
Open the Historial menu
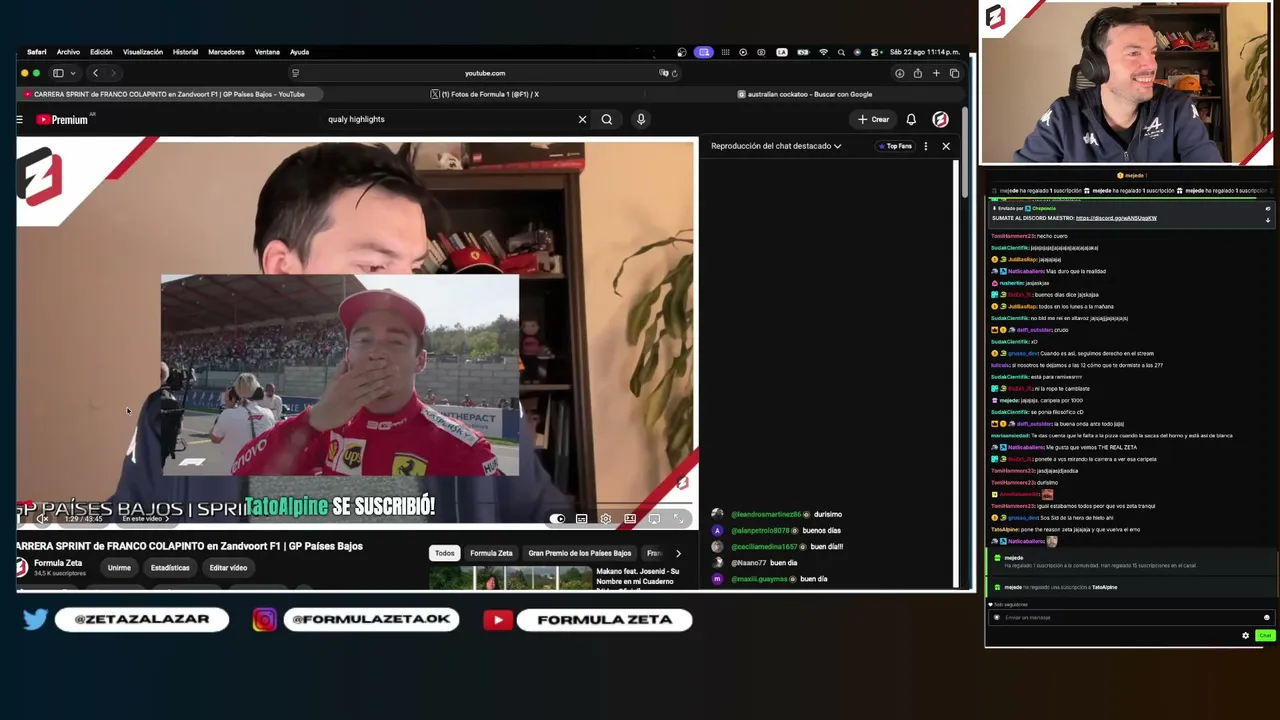click(x=185, y=52)
